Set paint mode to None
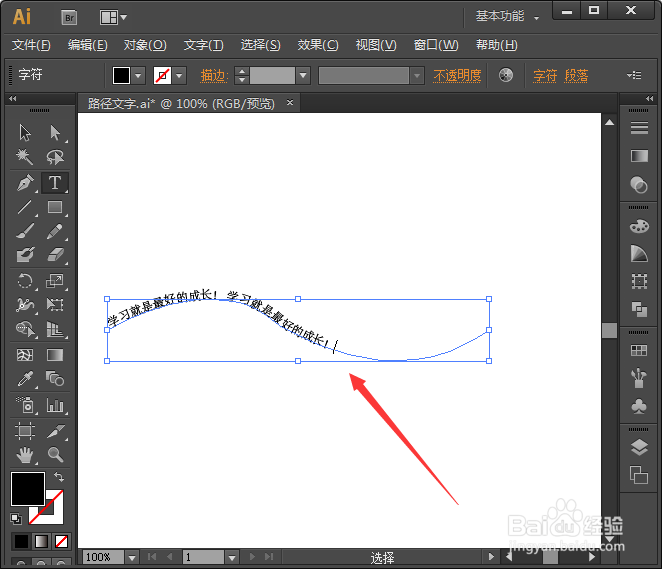Image resolution: width=662 pixels, height=569 pixels. coord(62,541)
